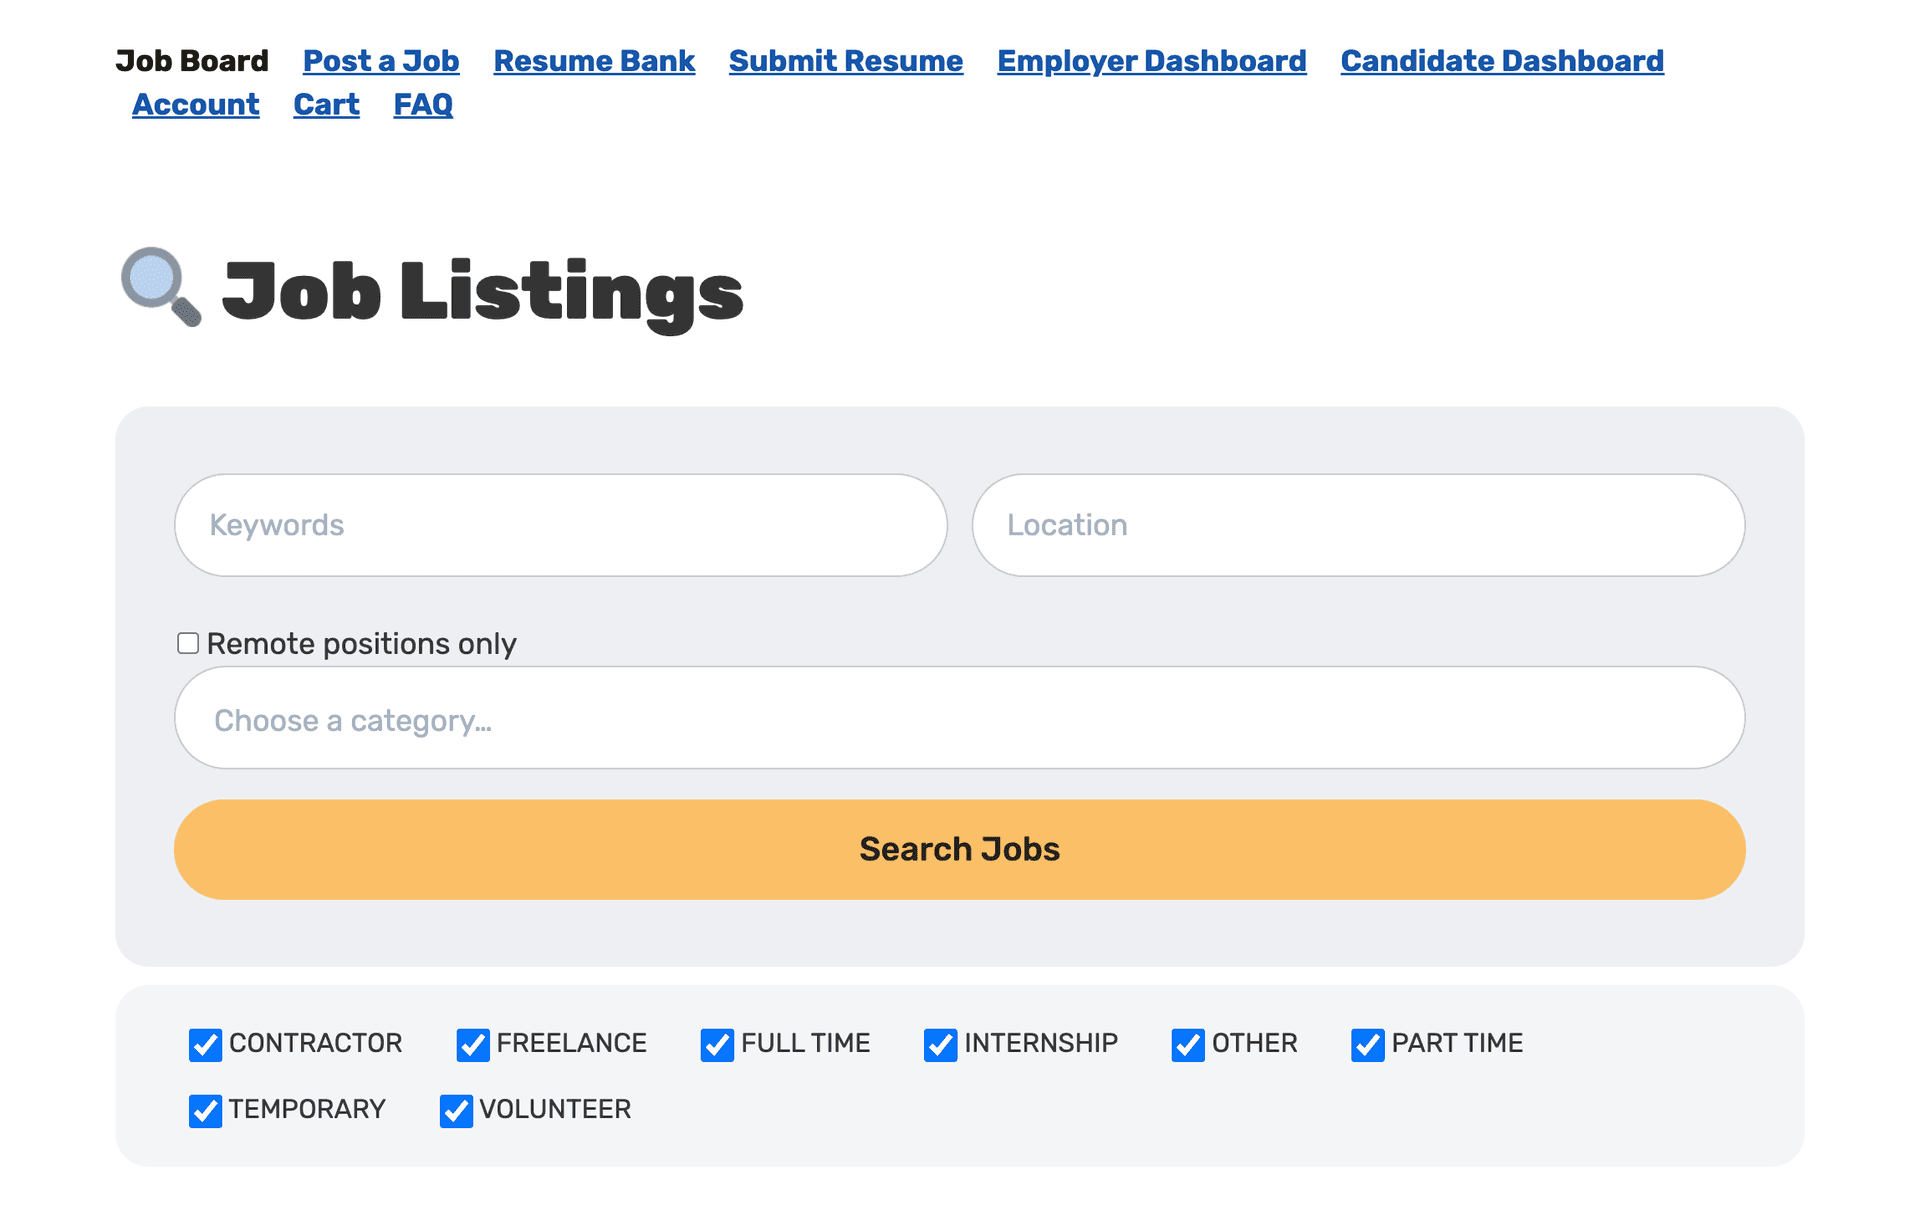Open the Cart page link
The image size is (1920, 1221).
[x=326, y=105]
